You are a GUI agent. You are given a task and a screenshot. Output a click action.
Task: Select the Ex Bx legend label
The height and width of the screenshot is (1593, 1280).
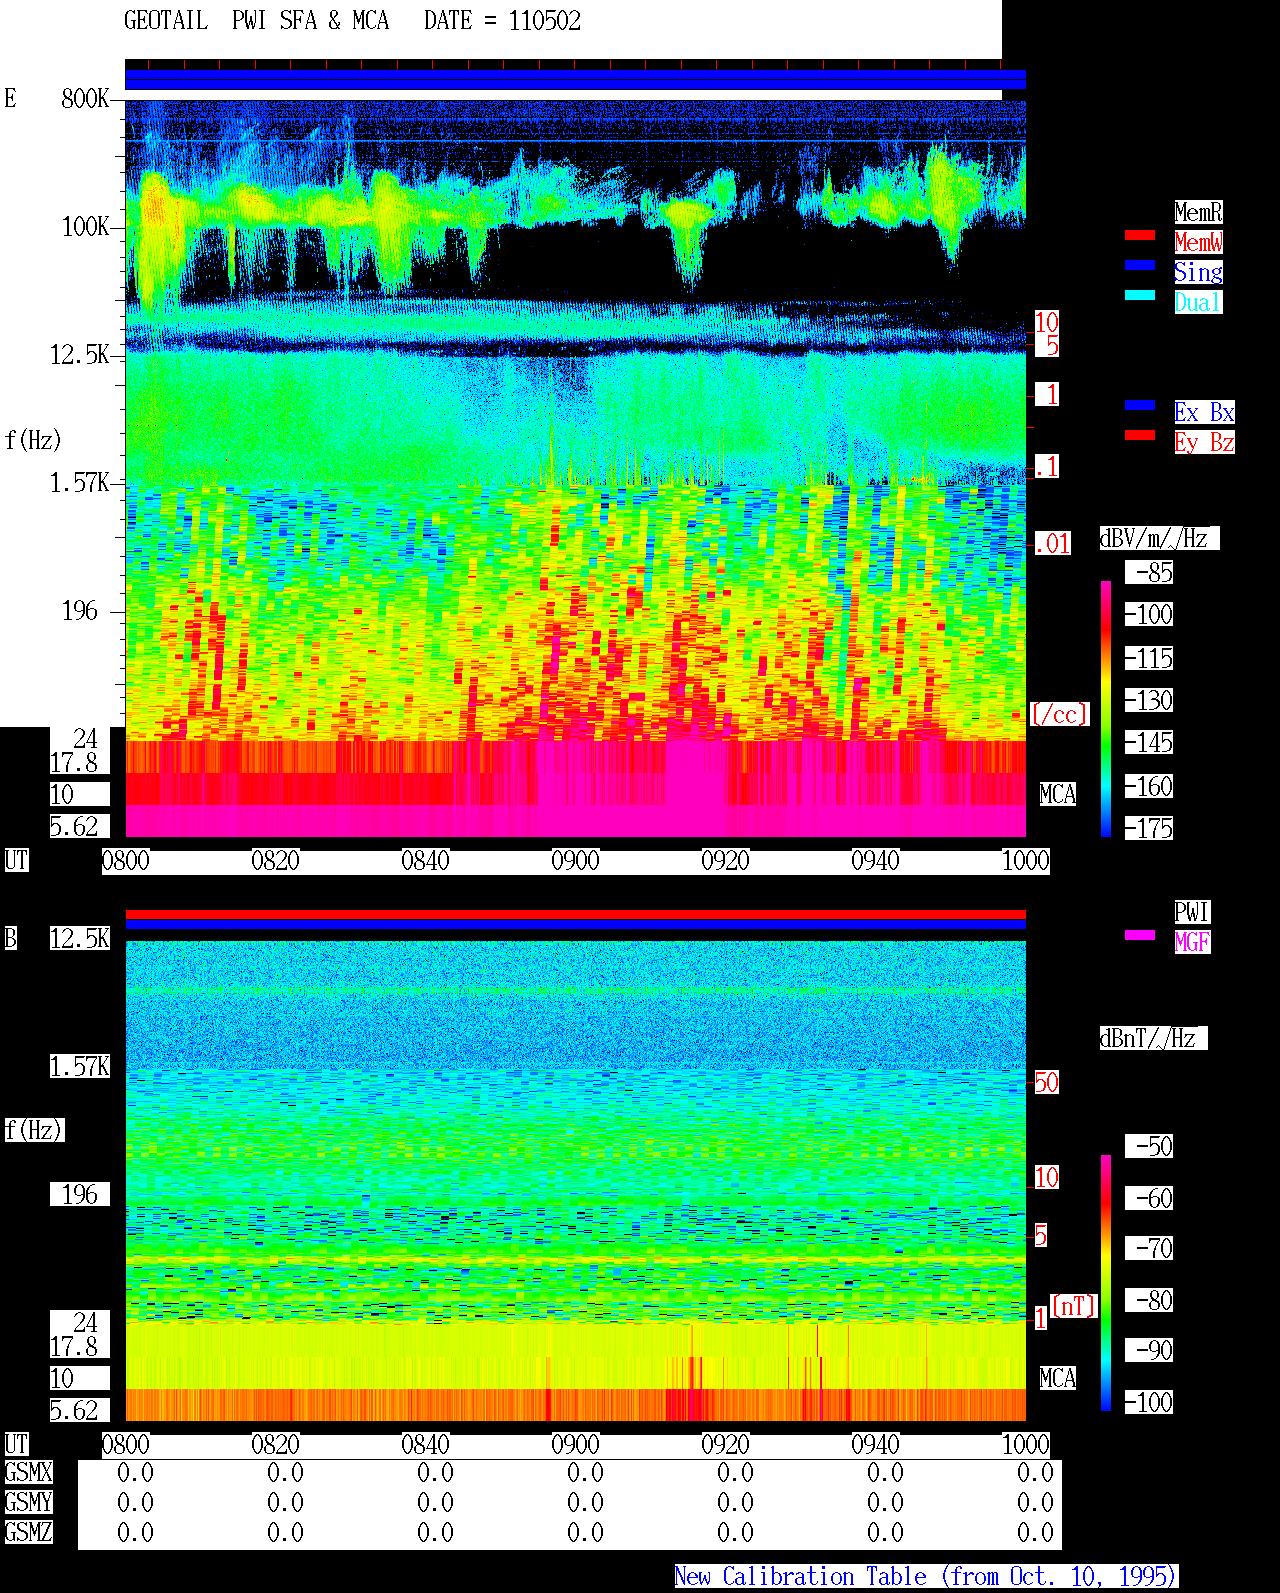pos(1204,412)
